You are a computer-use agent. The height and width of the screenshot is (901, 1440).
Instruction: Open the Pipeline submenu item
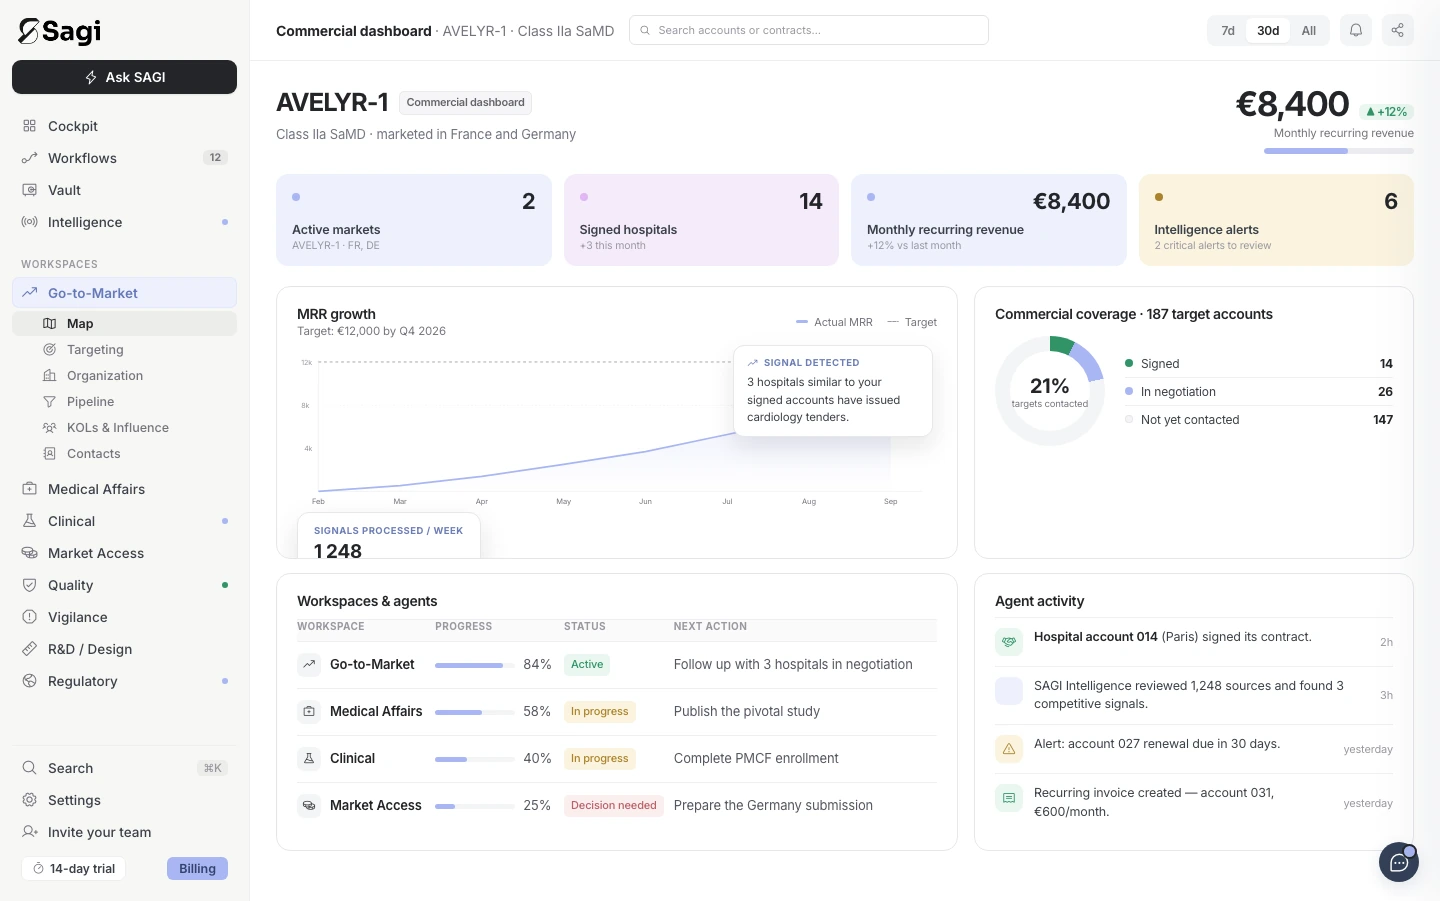(x=124, y=402)
